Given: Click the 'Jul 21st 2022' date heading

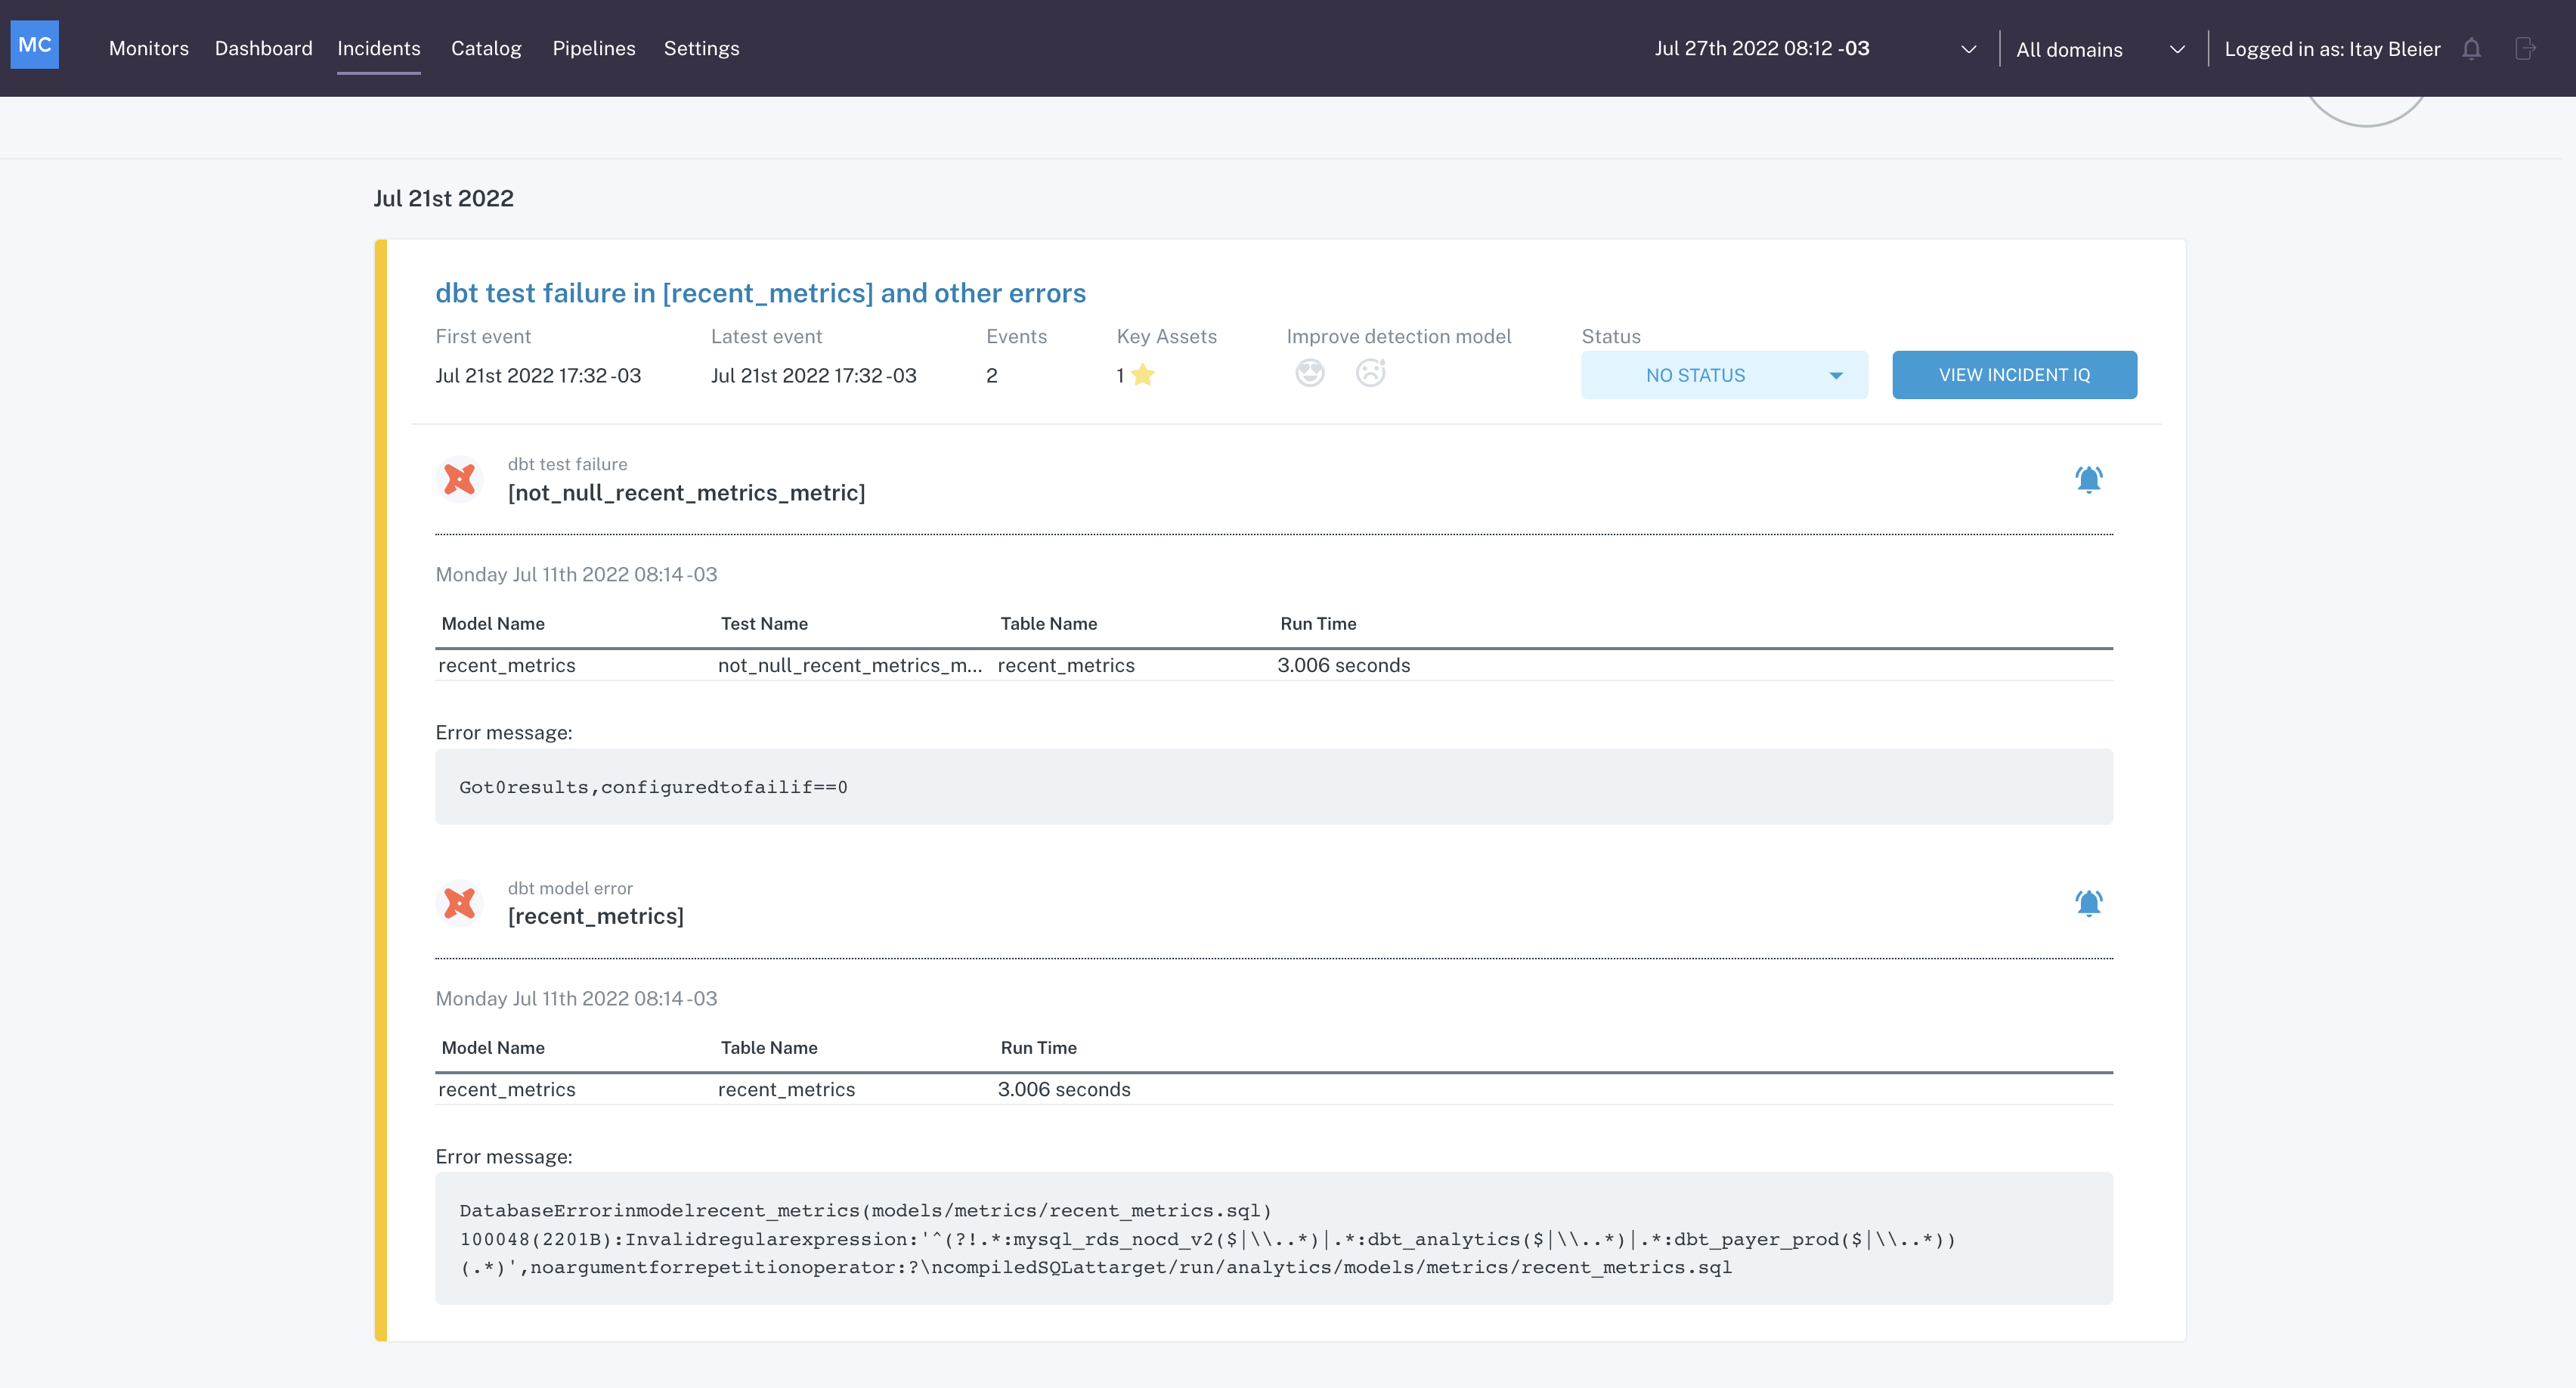Looking at the screenshot, I should pos(444,198).
